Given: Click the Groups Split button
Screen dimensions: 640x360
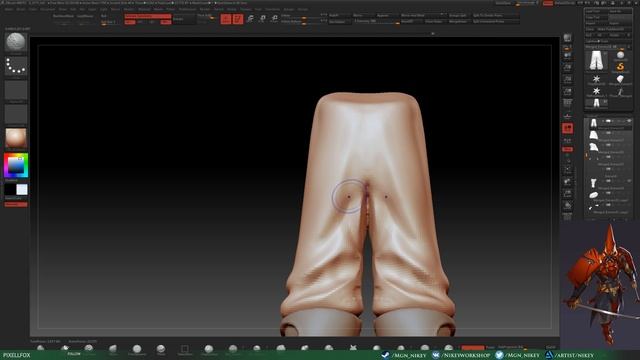Looking at the screenshot, I should tap(458, 16).
